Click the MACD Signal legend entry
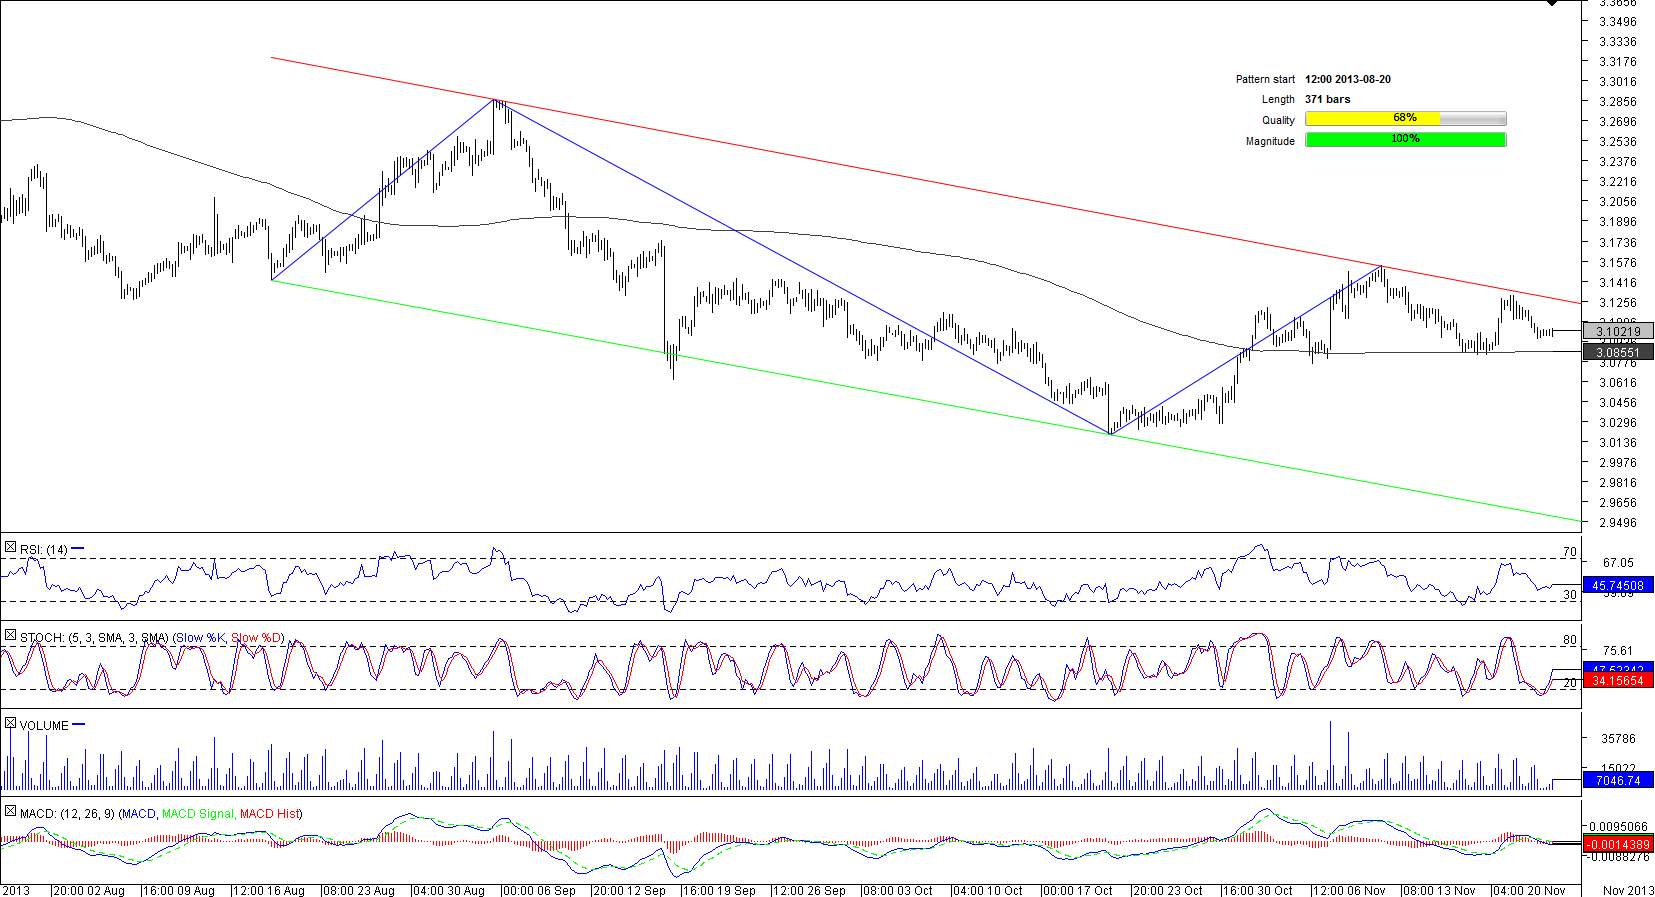The height and width of the screenshot is (897, 1655). (x=198, y=814)
